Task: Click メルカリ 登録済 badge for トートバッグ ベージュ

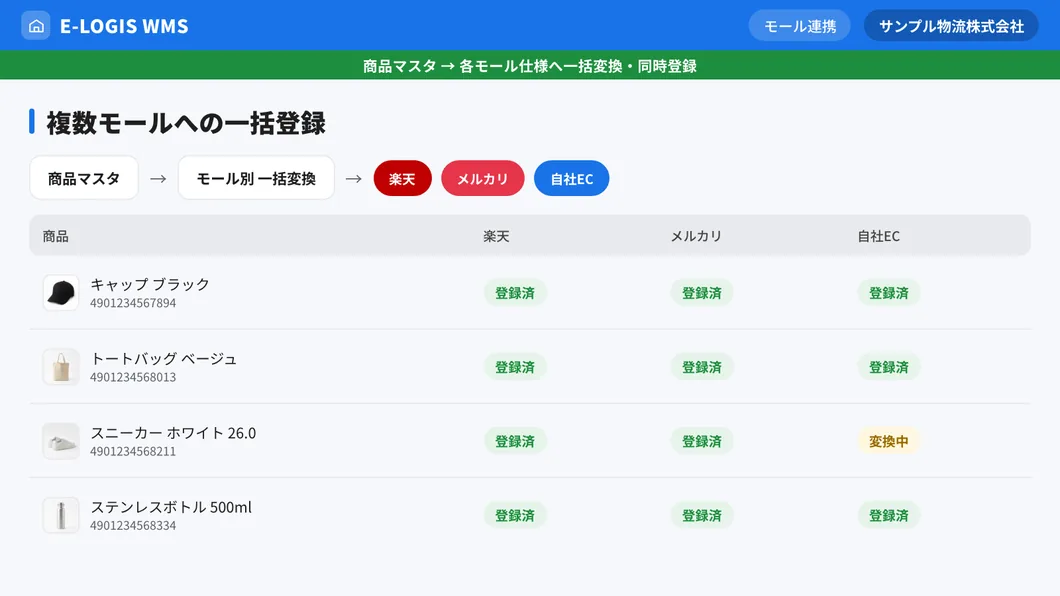Action: [702, 367]
